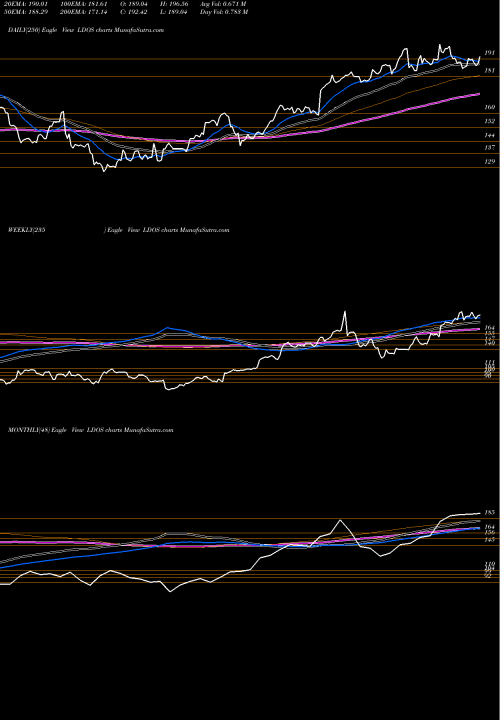This screenshot has height=720, width=500.
Task: Click the 144 price label on daily chart
Action: 490,135
